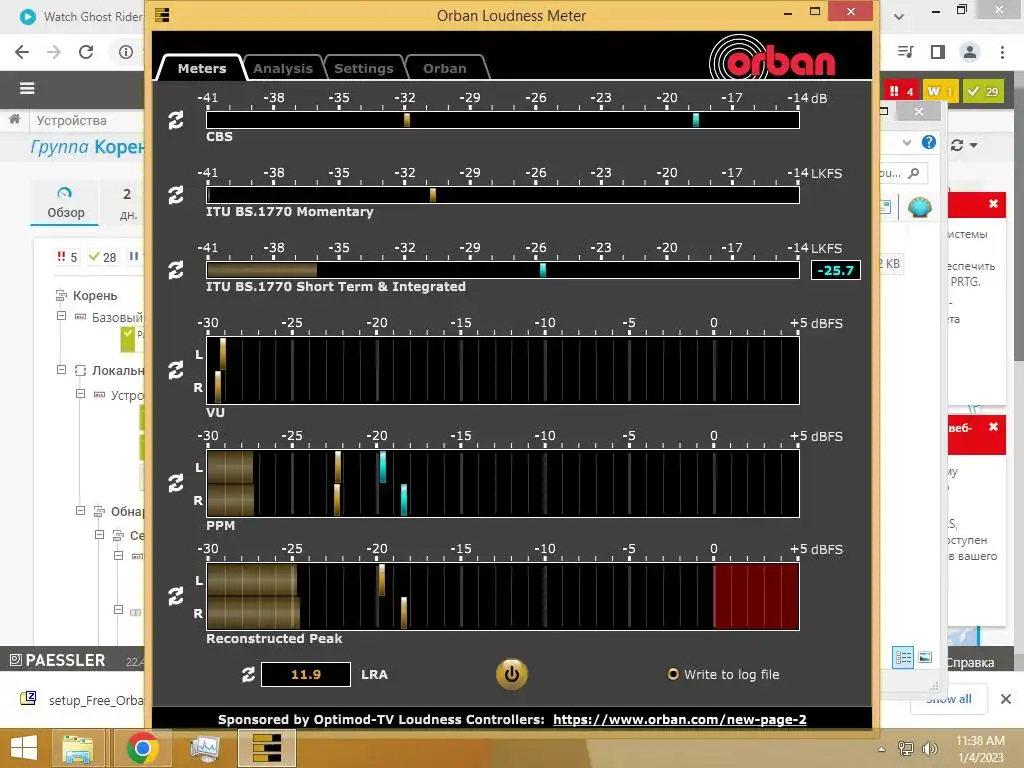Open the setup_Free_Orba download item
Viewport: 1024px width, 768px height.
tap(82, 699)
